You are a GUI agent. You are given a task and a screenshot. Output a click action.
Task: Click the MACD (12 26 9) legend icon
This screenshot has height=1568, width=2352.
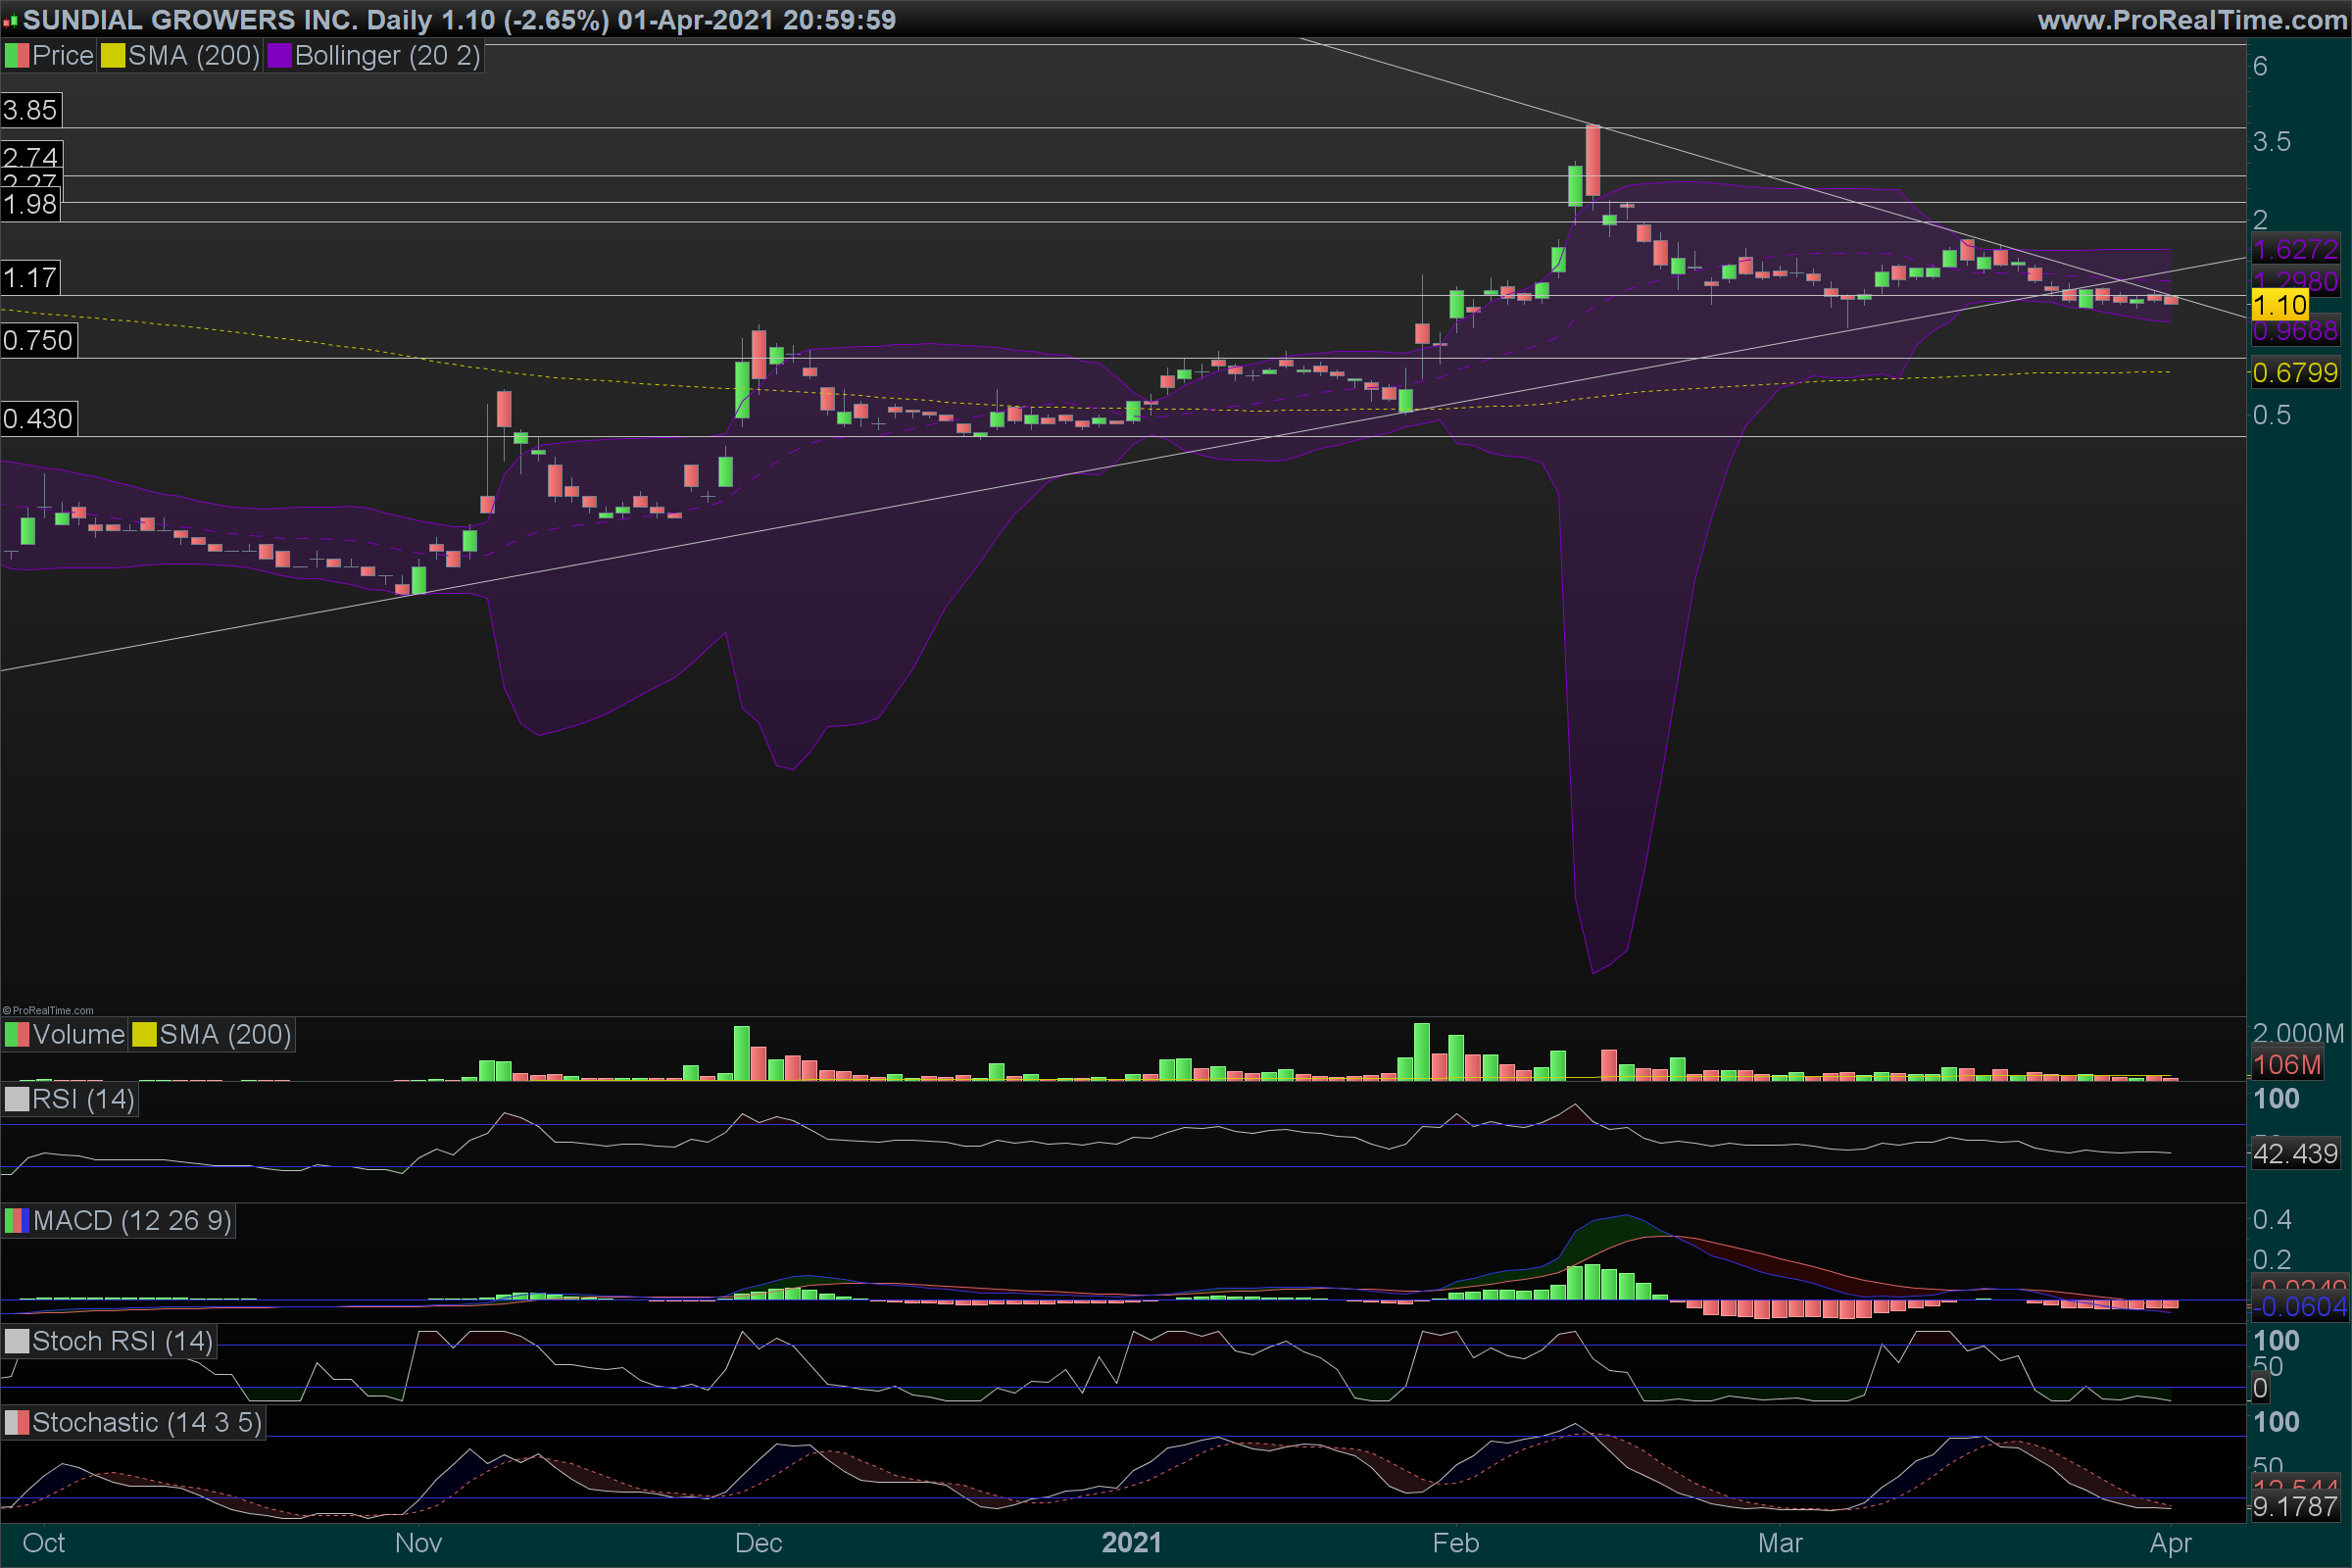17,1221
